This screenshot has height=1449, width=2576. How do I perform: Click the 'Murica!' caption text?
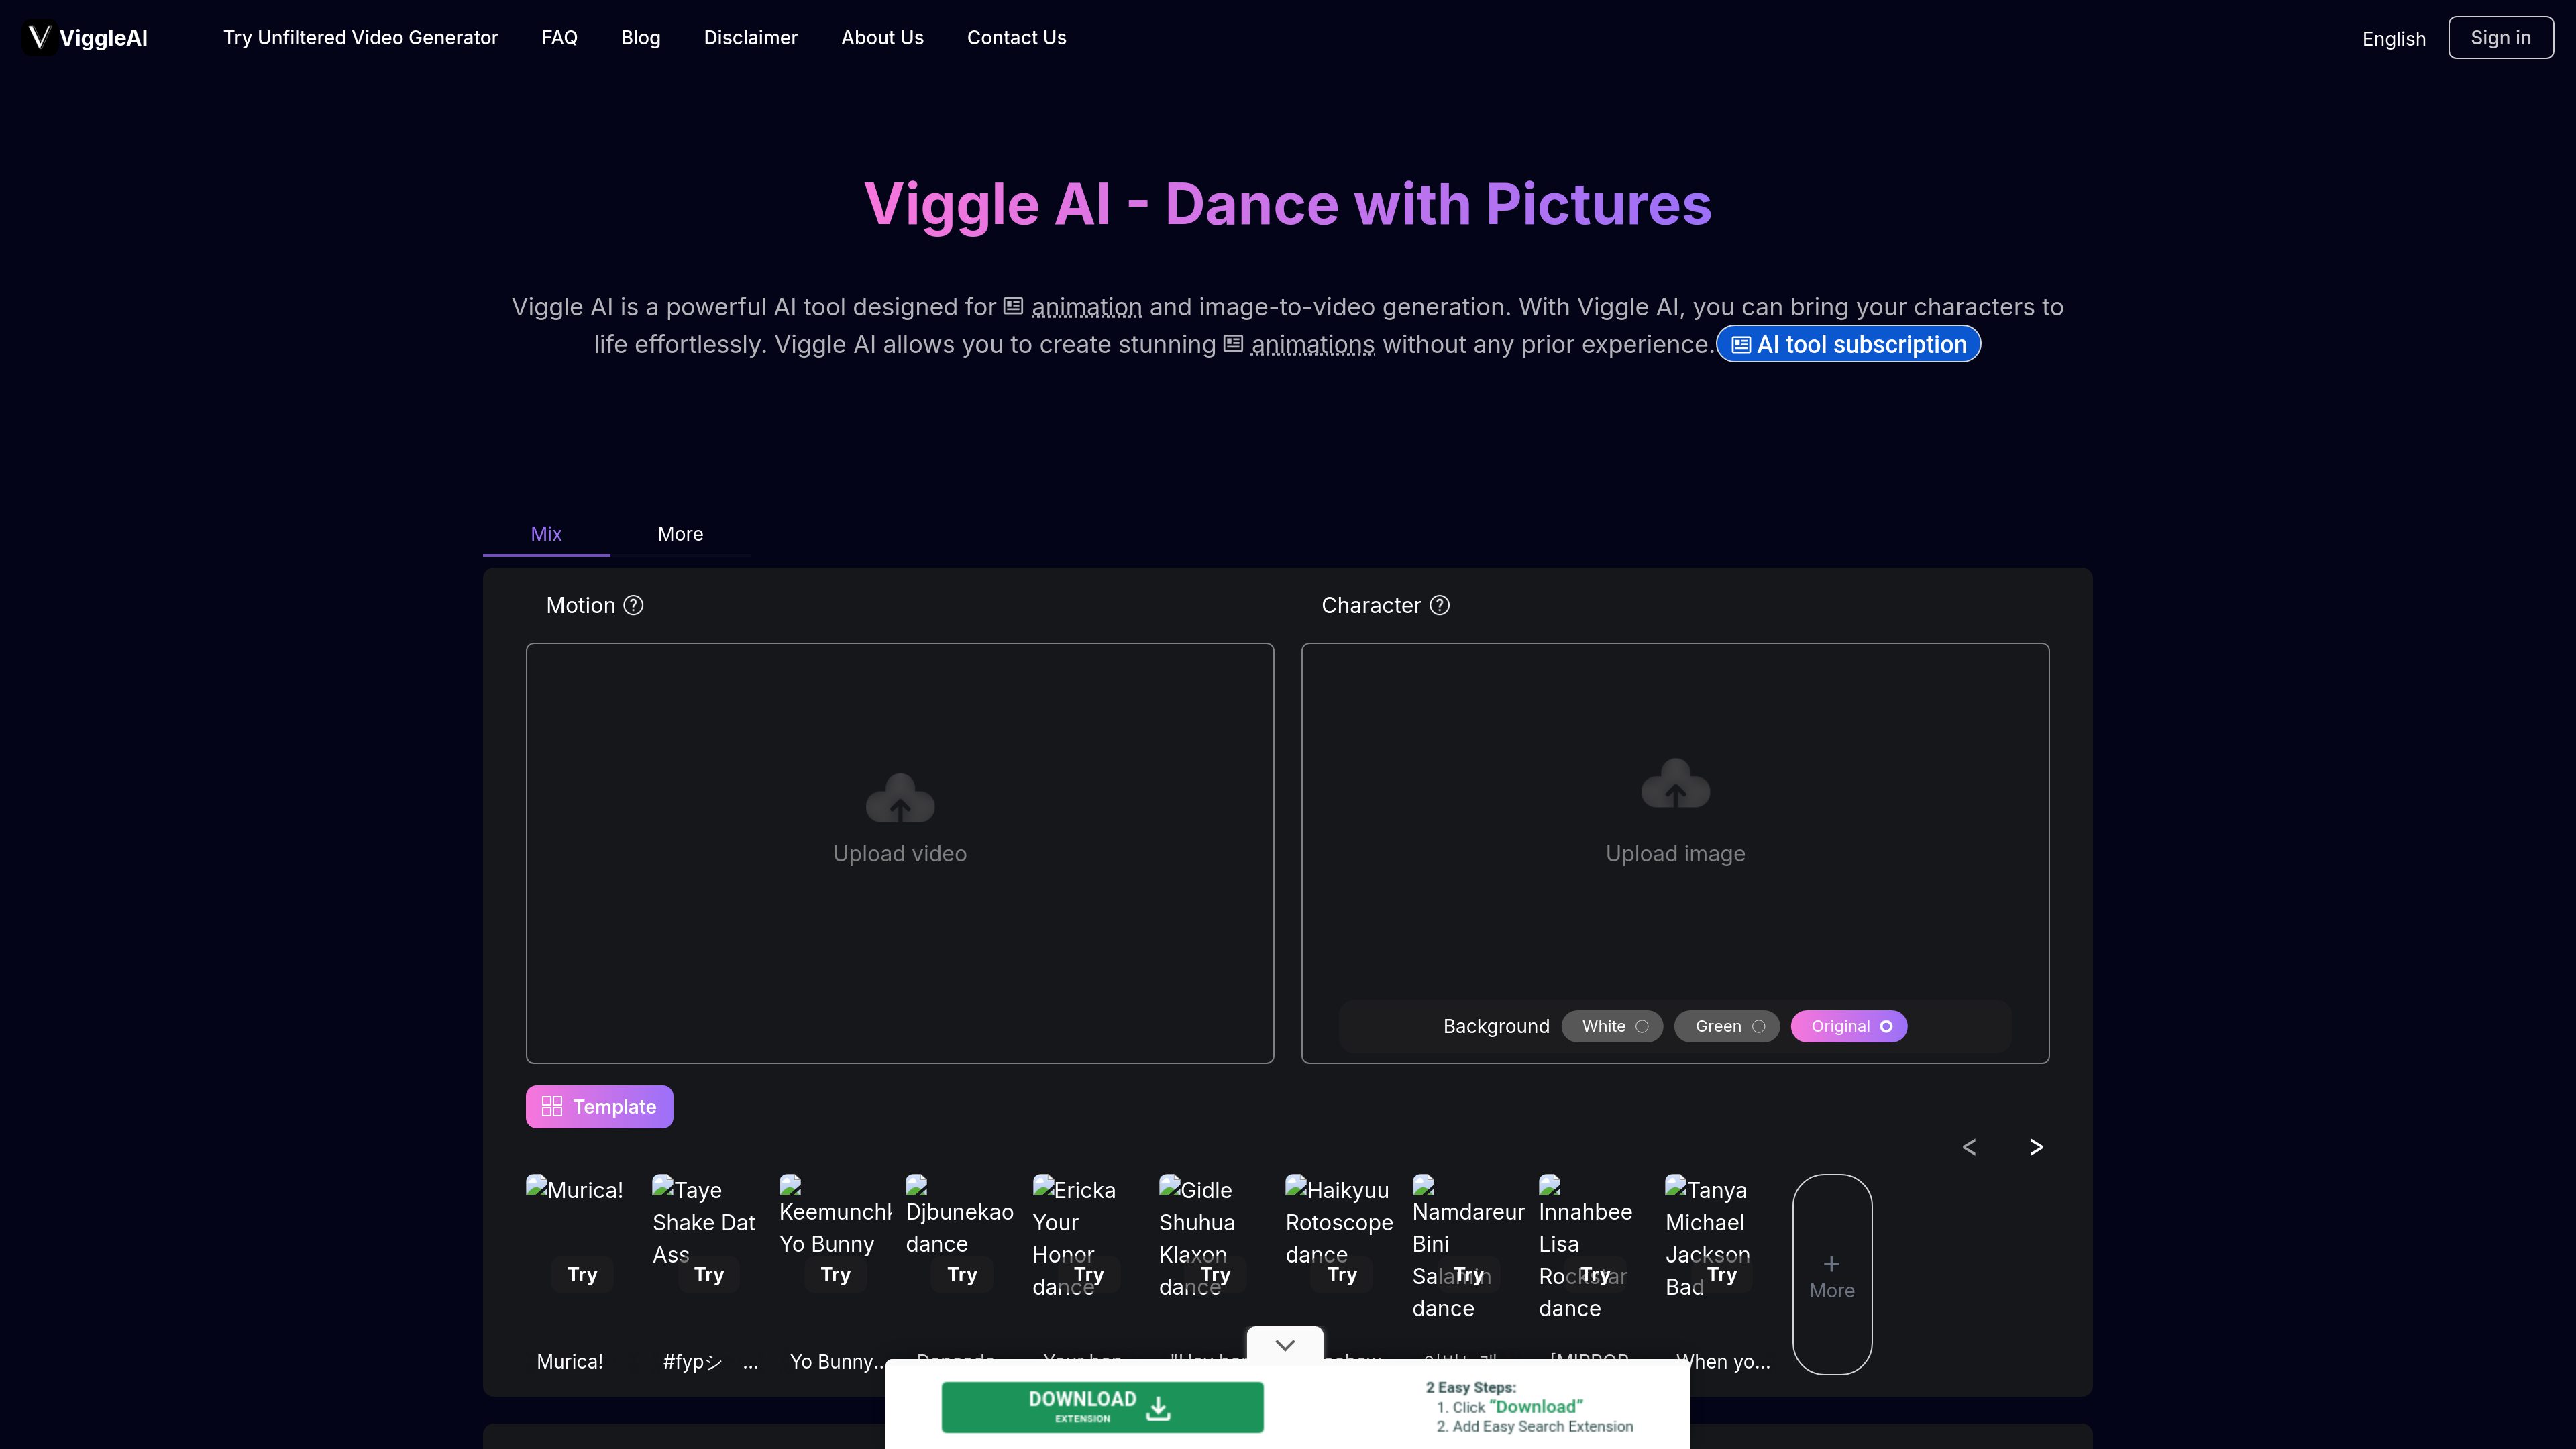coord(570,1361)
